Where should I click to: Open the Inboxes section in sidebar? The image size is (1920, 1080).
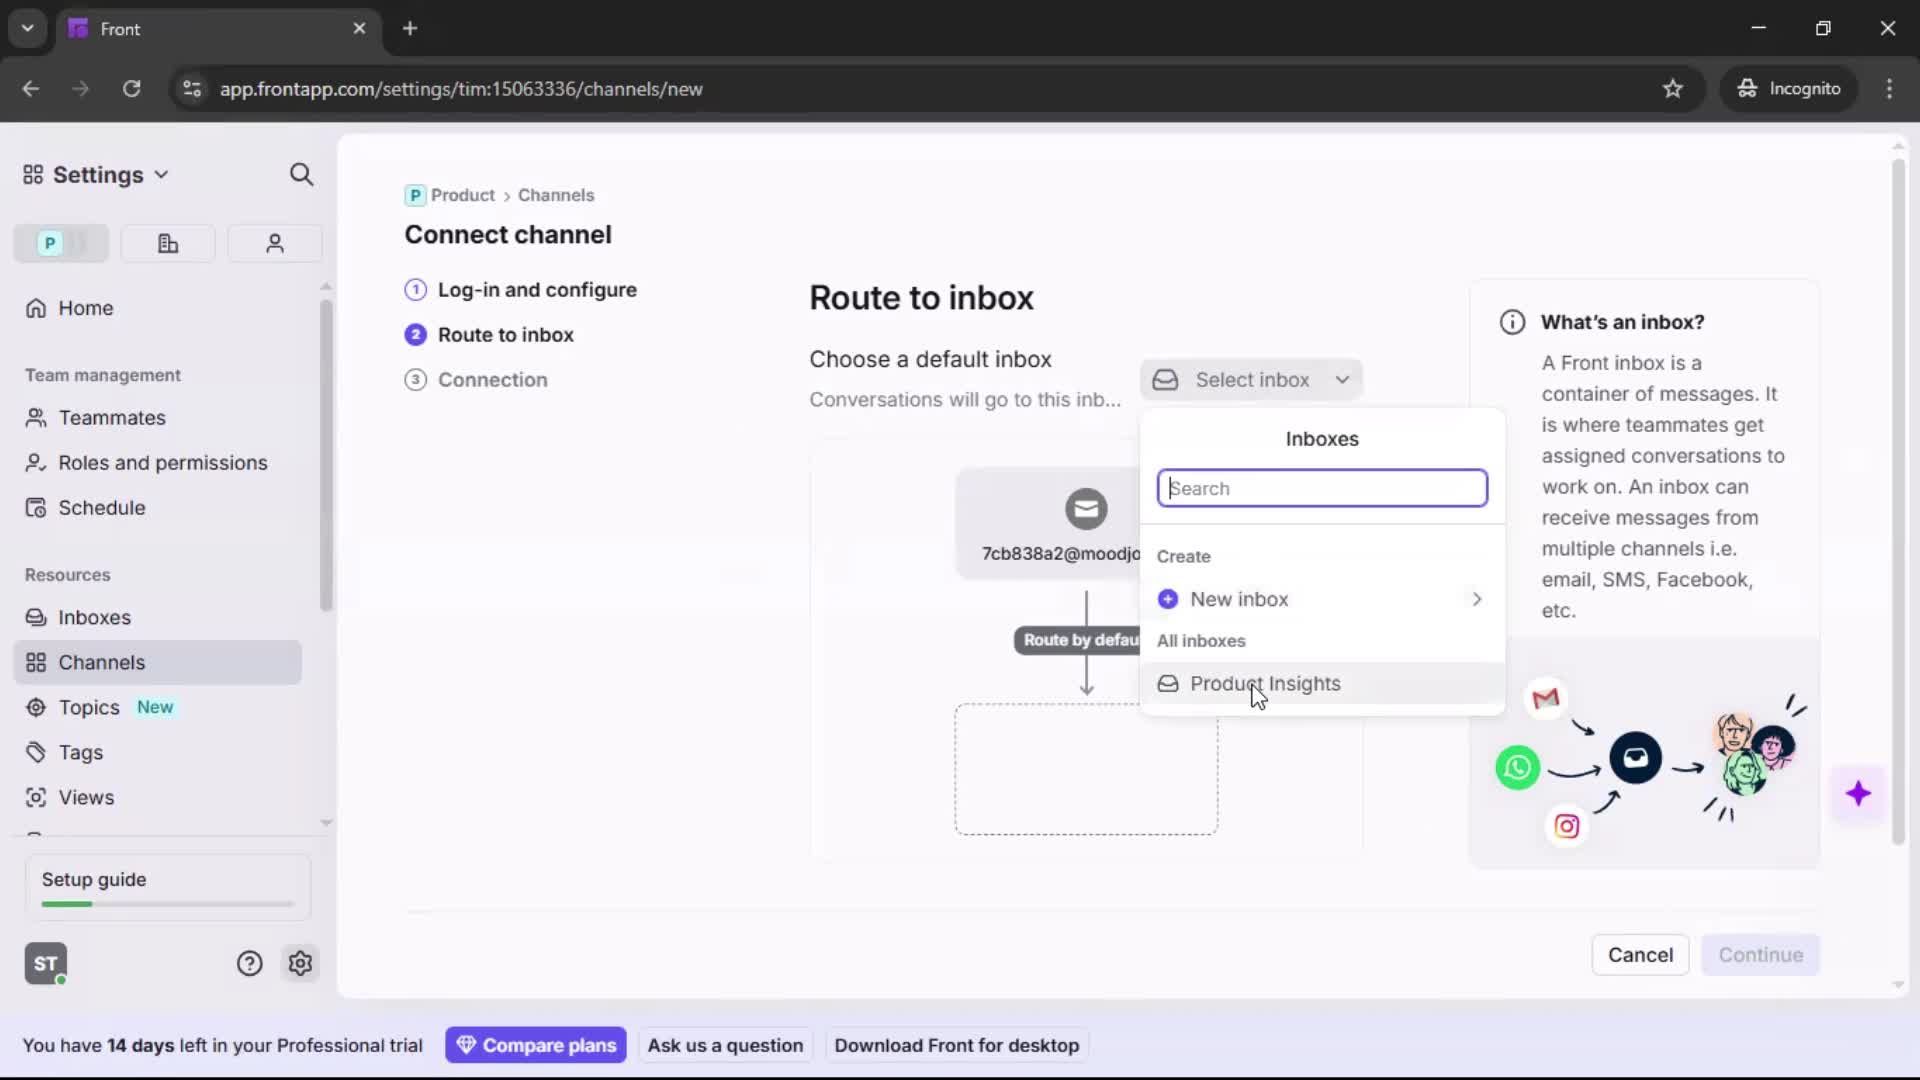[x=94, y=617]
